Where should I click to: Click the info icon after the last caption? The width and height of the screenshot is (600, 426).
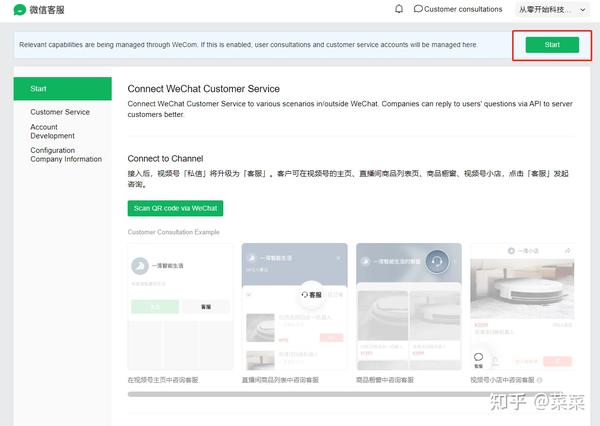coord(540,380)
